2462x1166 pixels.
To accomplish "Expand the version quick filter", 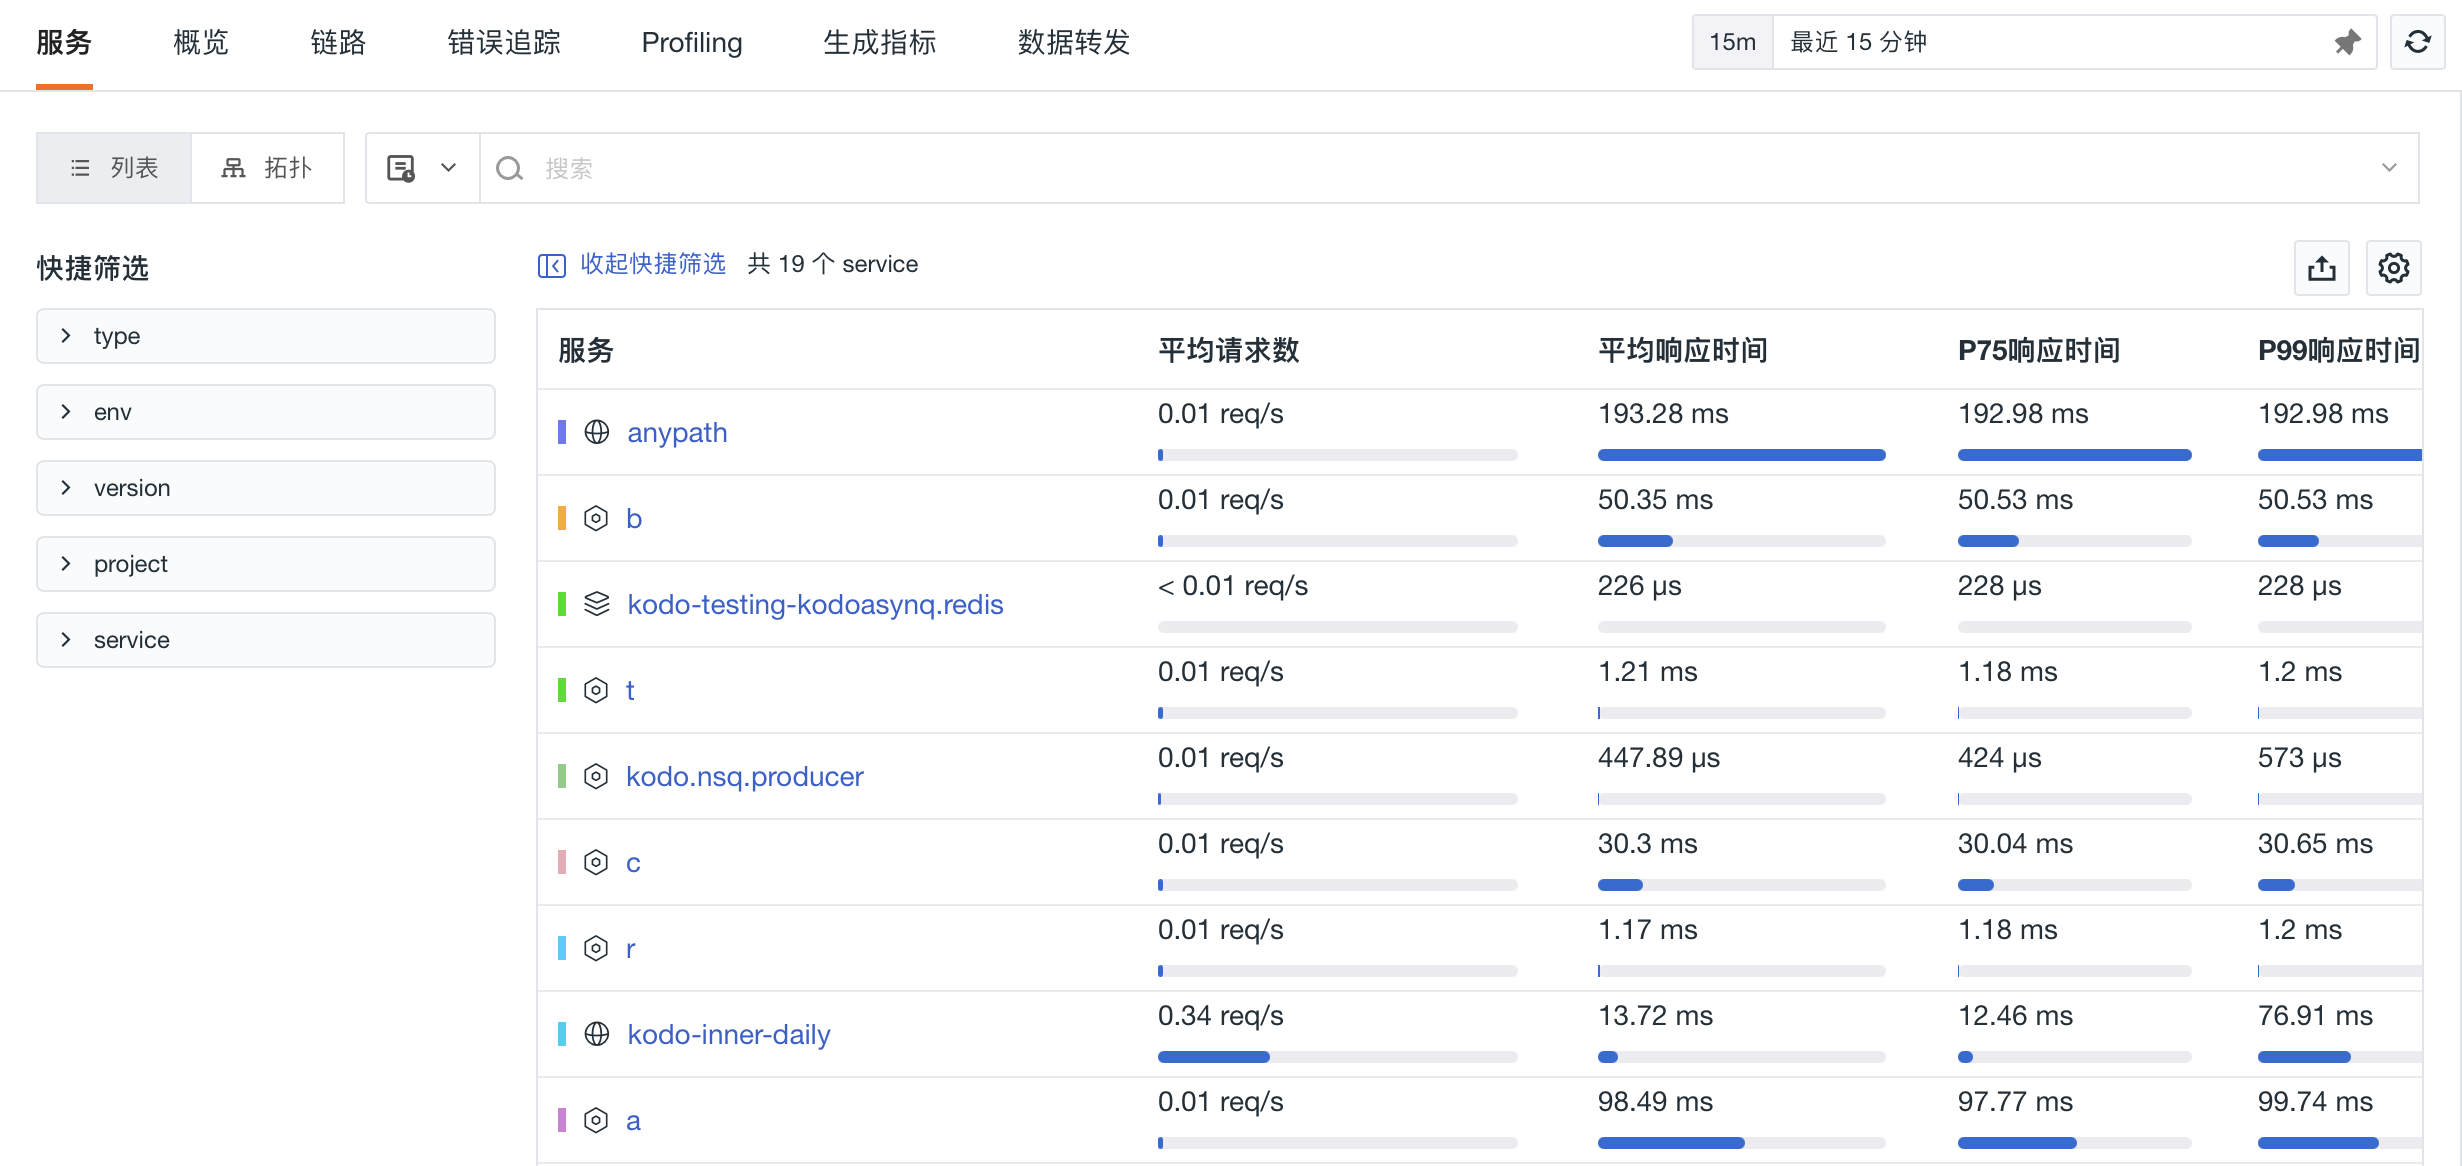I will [x=266, y=488].
